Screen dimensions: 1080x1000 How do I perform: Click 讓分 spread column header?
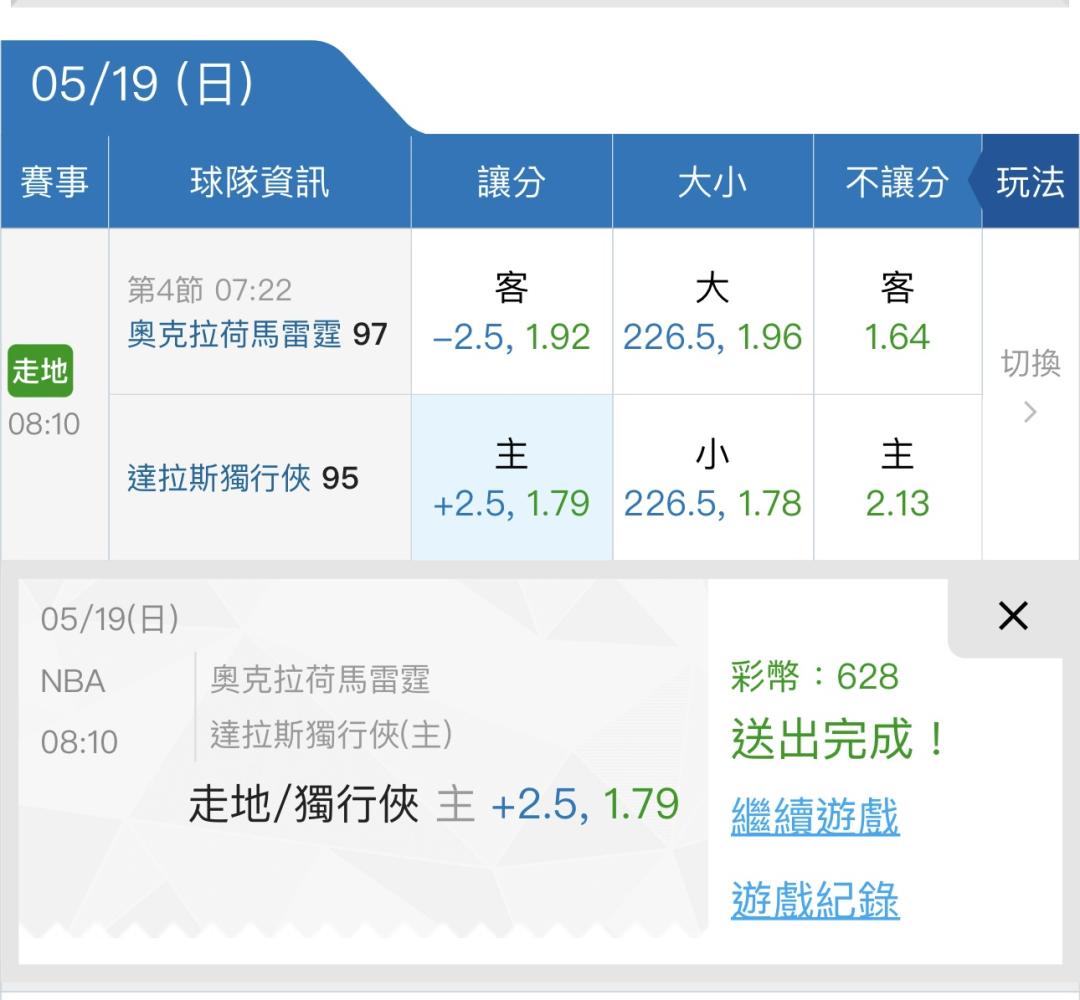(x=511, y=182)
